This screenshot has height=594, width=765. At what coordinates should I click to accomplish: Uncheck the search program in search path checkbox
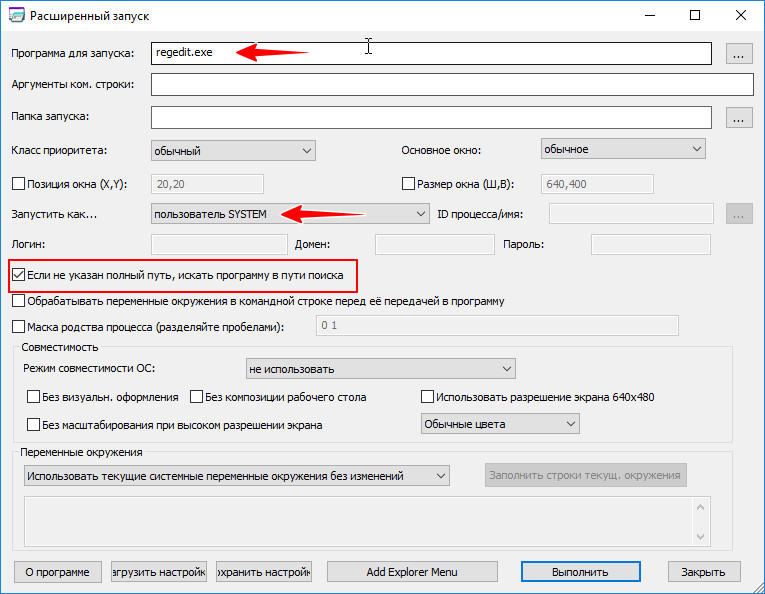point(19,275)
